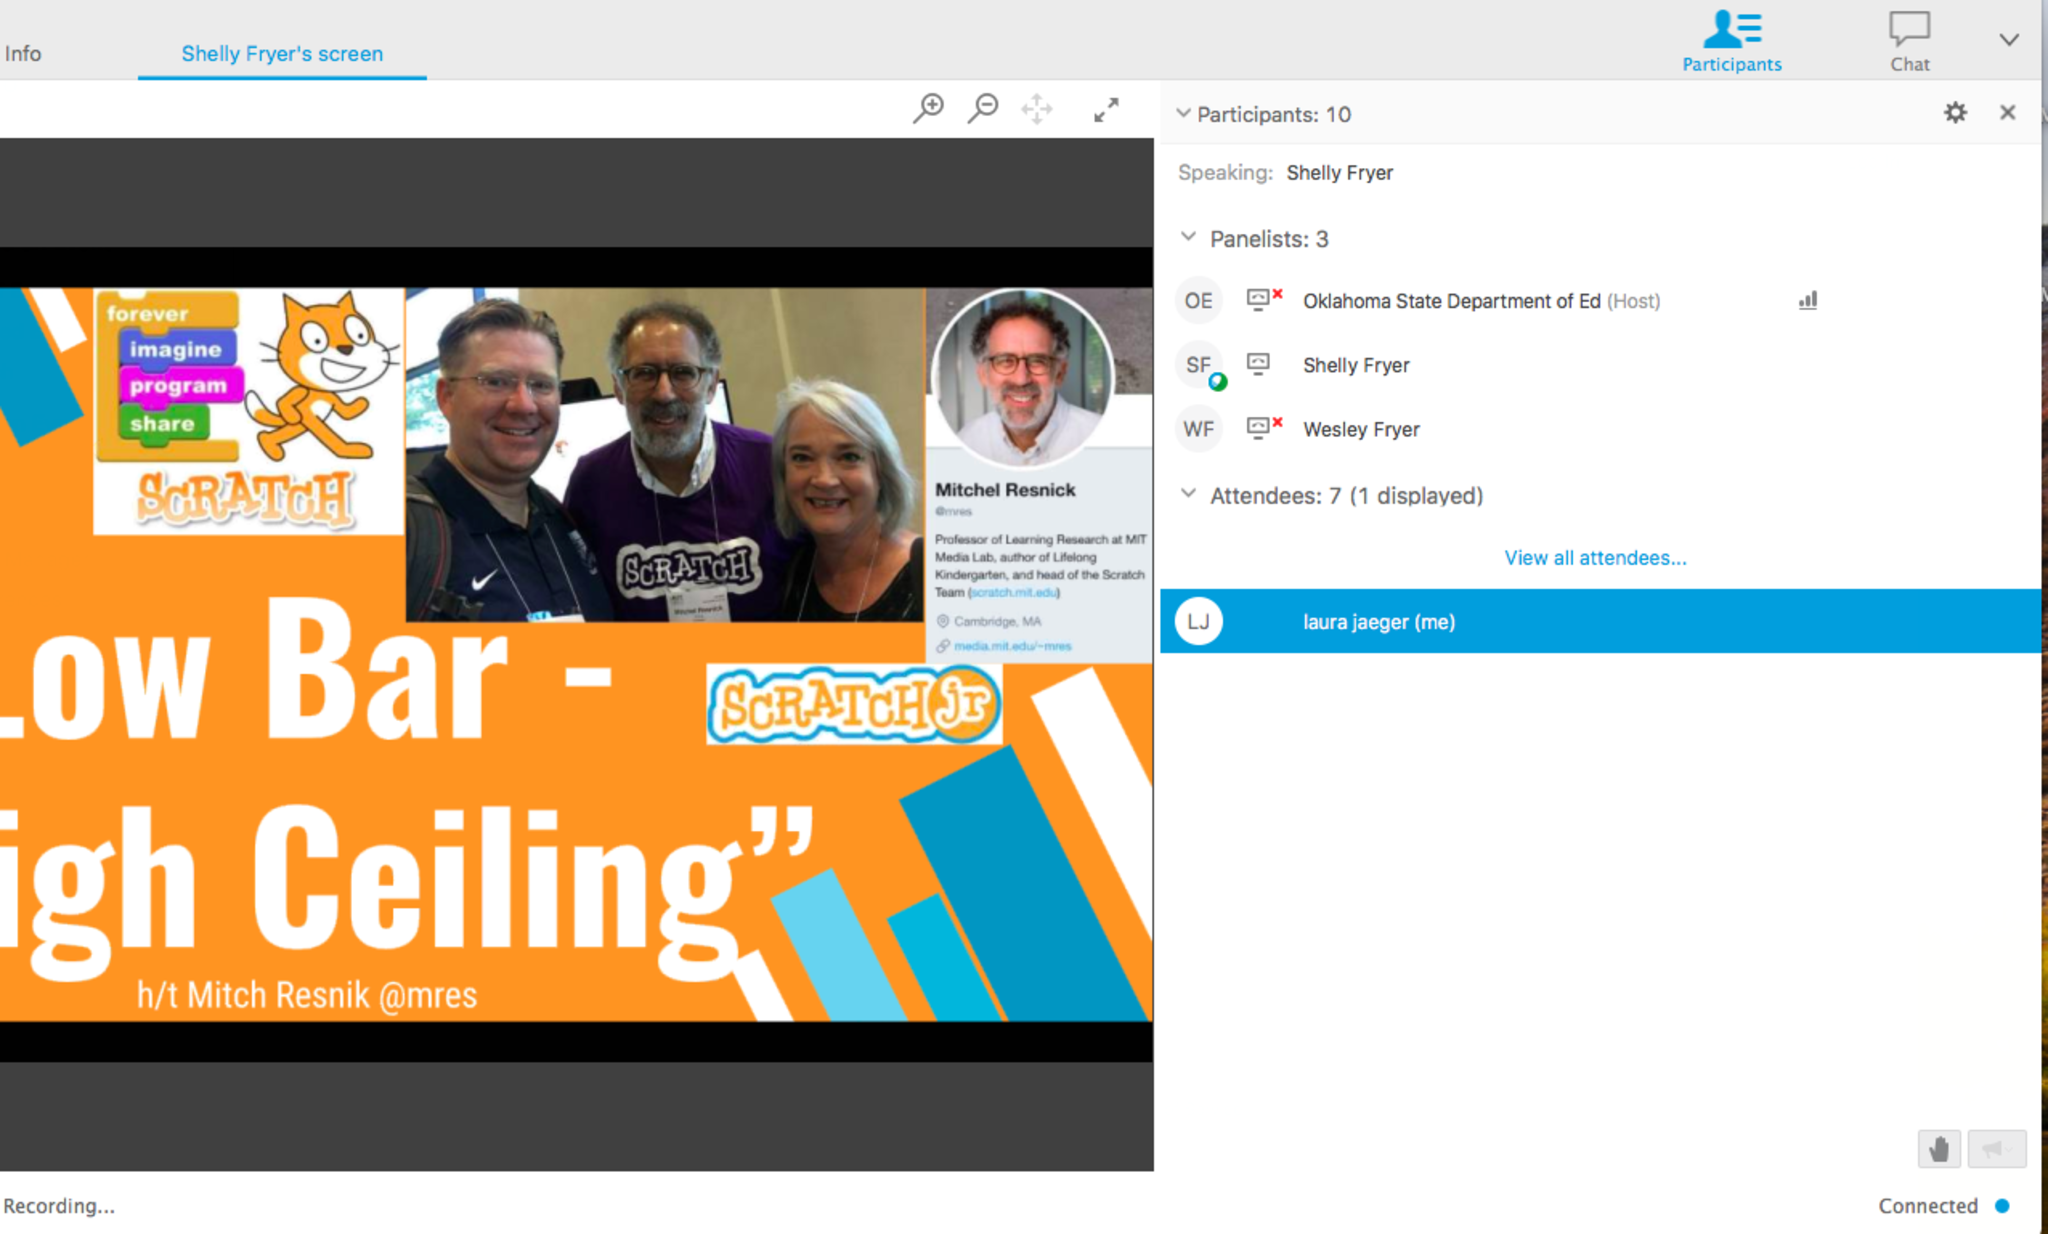Click the zoom in magnifier icon
Image resolution: width=2048 pixels, height=1234 pixels.
(928, 108)
